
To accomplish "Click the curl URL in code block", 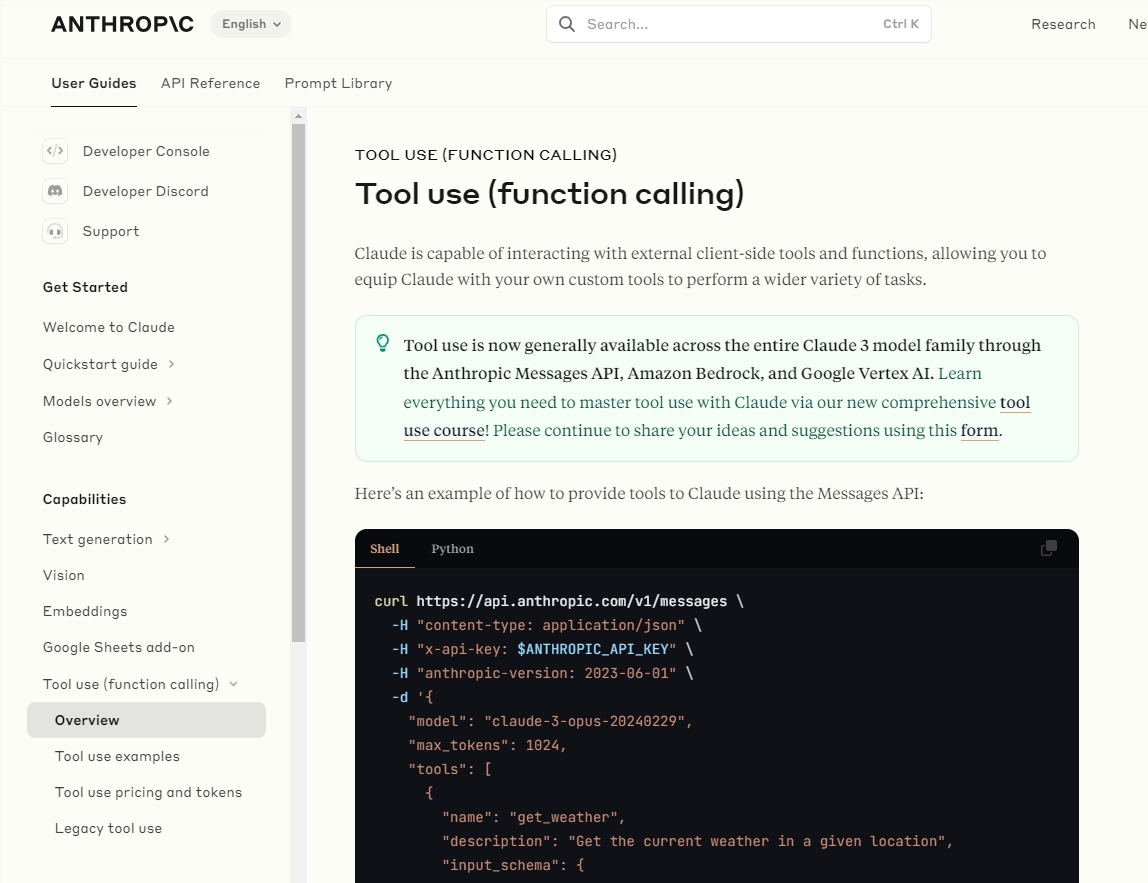I will click(x=571, y=601).
